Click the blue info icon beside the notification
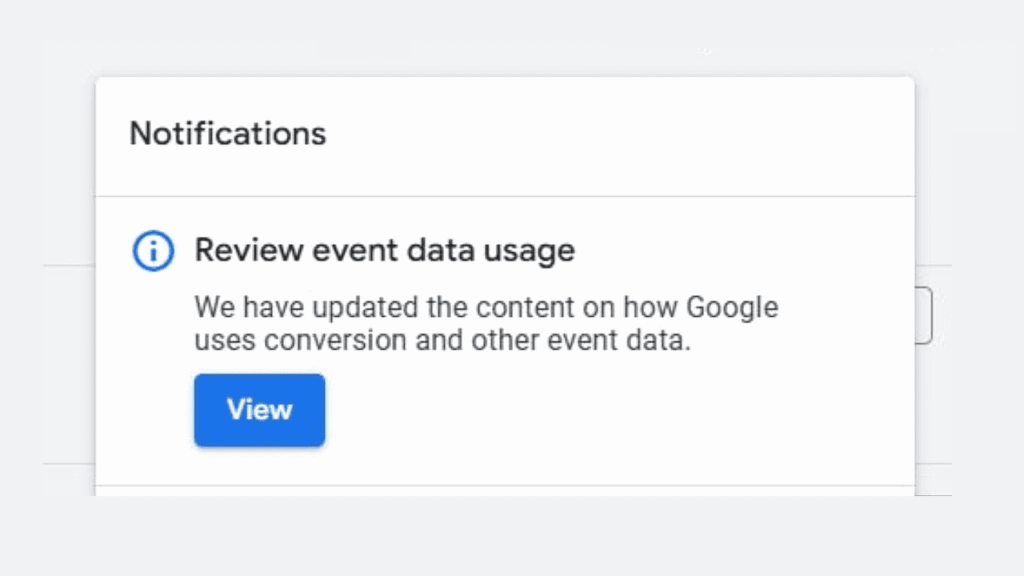Image resolution: width=1024 pixels, height=576 pixels. click(x=152, y=251)
